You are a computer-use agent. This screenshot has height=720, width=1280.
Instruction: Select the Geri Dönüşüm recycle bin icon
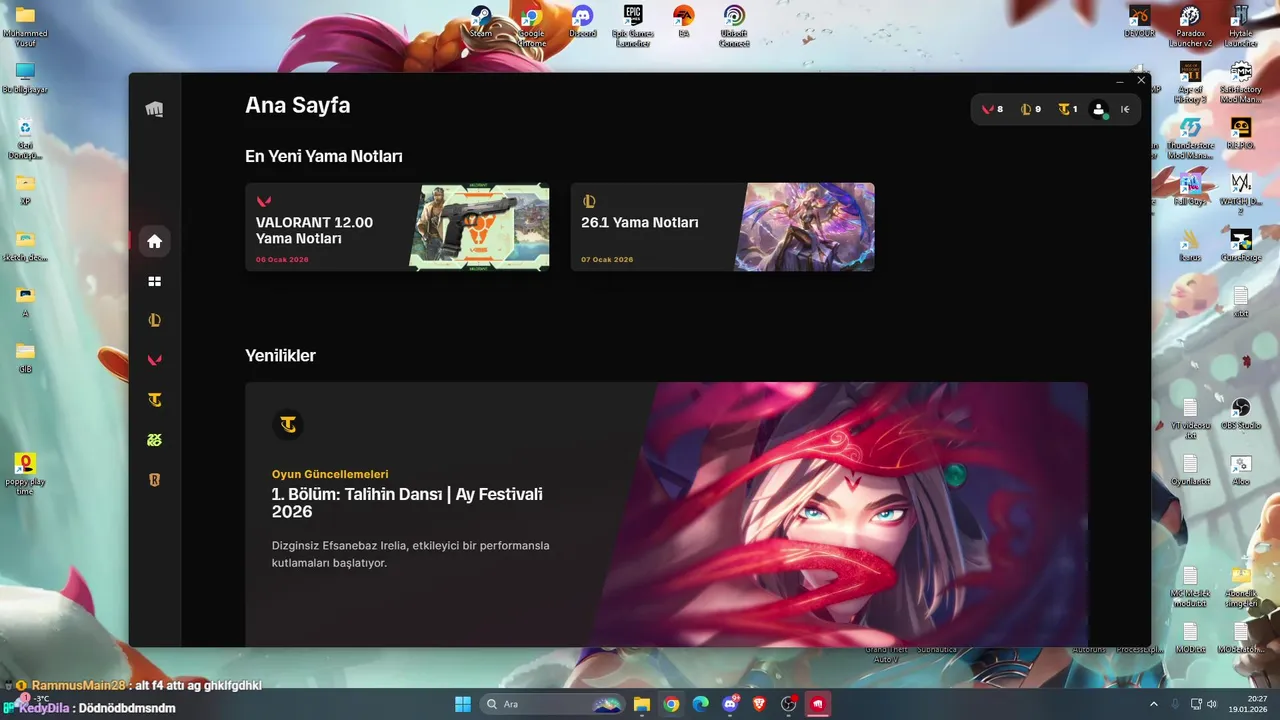25,138
